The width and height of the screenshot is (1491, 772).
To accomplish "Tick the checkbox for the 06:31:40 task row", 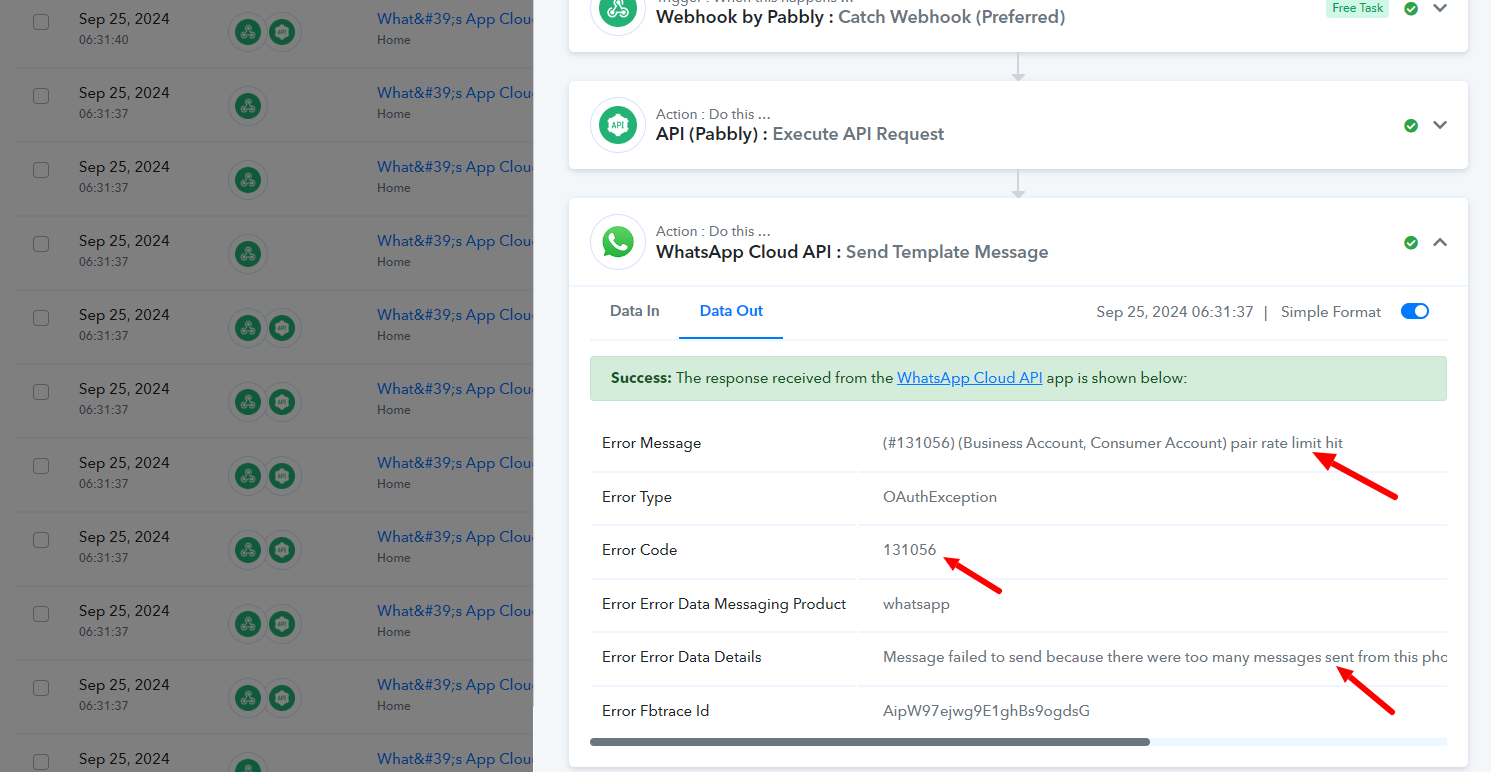I will 41,22.
